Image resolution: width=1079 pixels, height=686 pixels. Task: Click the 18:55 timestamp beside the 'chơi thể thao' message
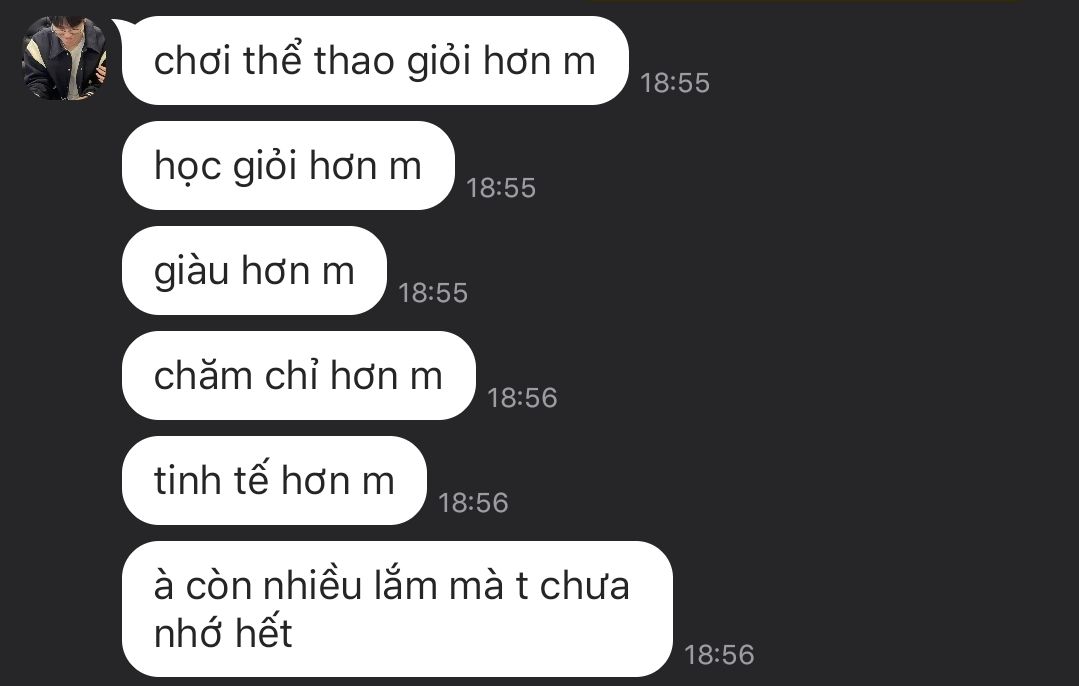(675, 83)
